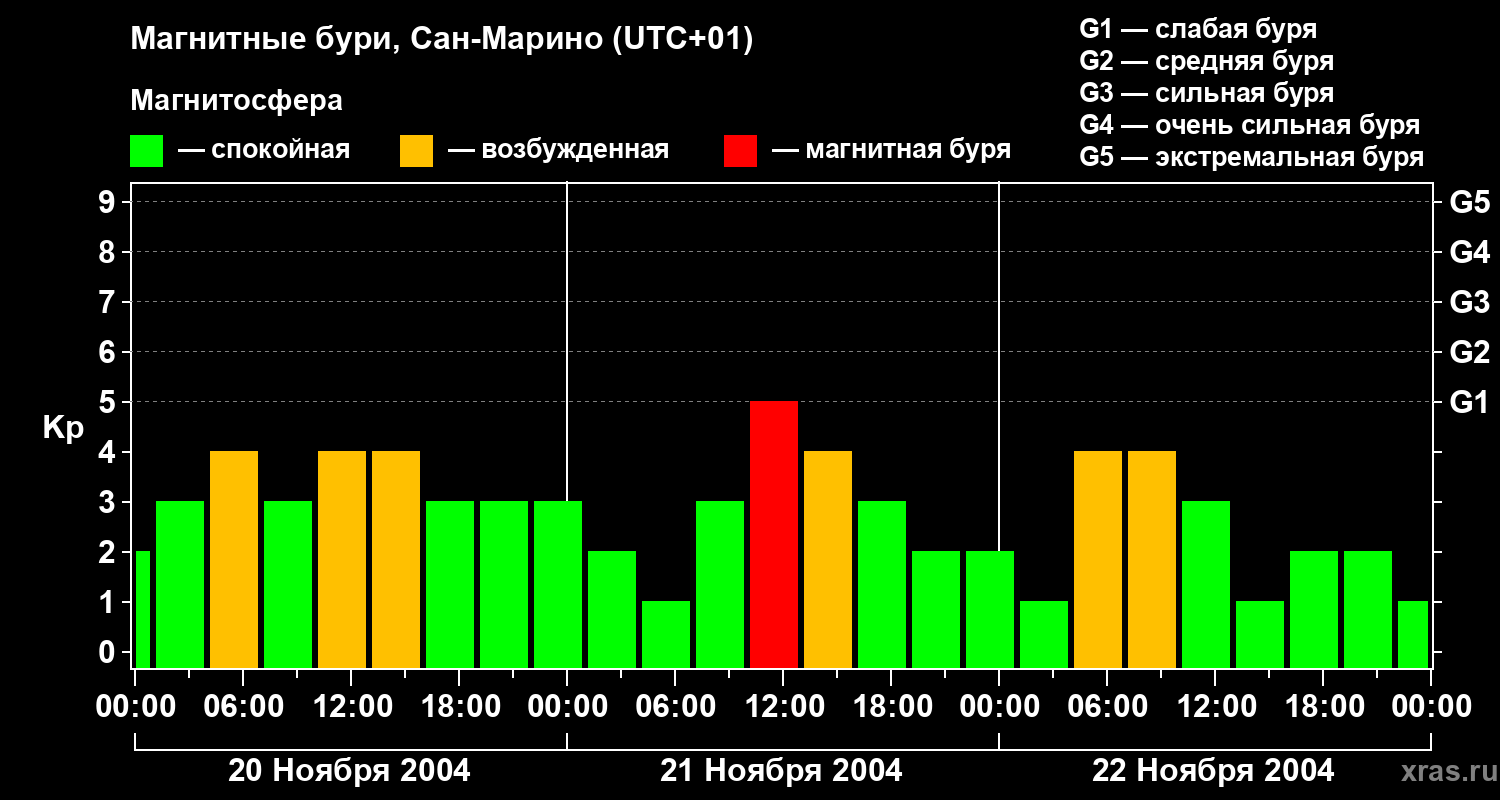Select the first orange bar on 20 Ноября
The width and height of the screenshot is (1500, 800).
coord(234,559)
